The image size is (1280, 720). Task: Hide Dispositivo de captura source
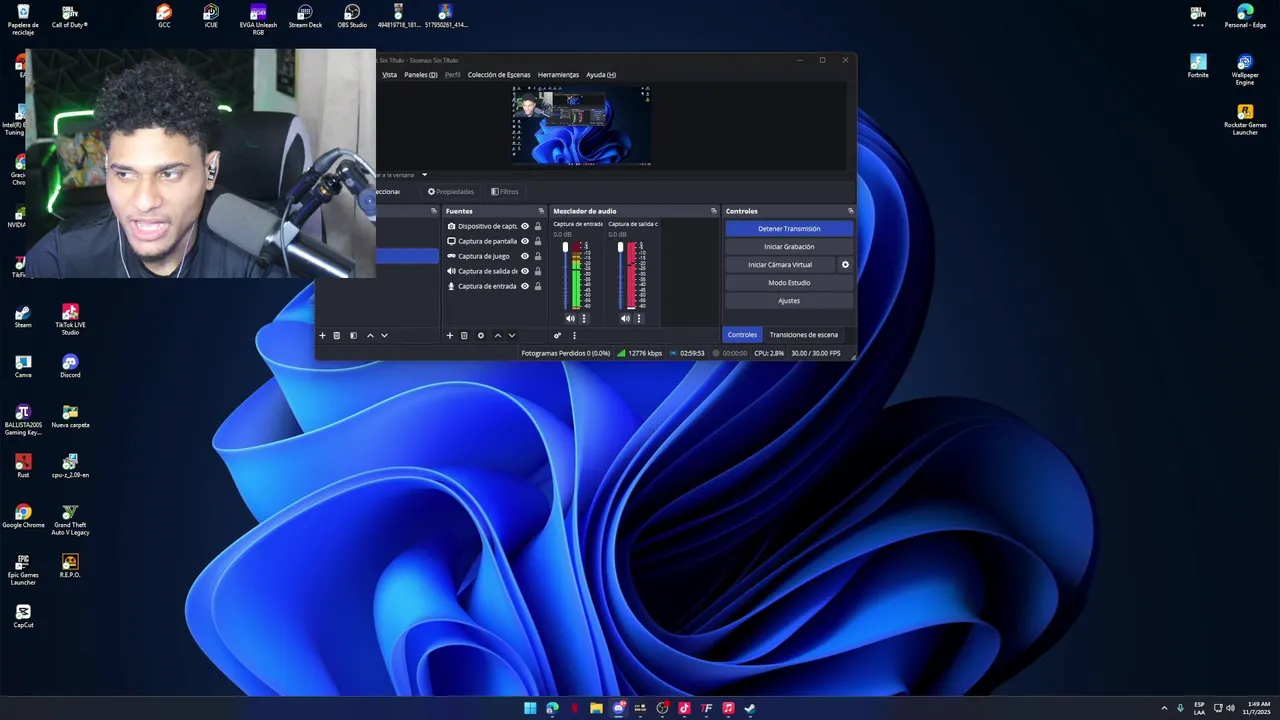point(525,226)
